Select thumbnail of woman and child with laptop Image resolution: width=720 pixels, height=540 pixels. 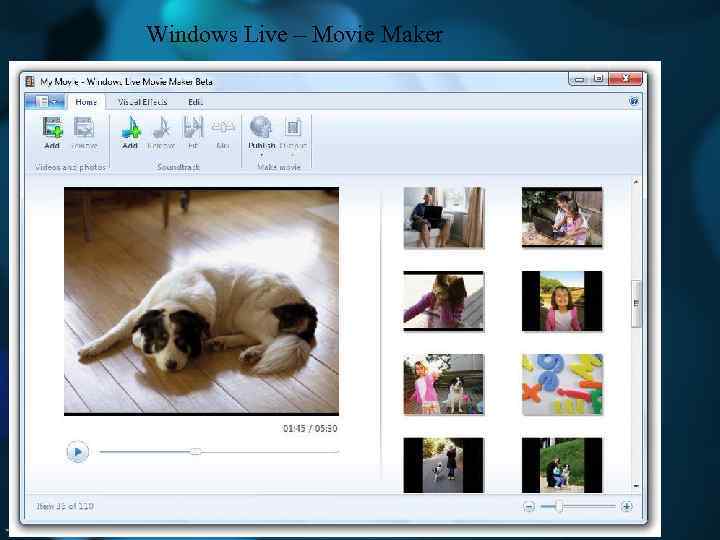(x=562, y=217)
